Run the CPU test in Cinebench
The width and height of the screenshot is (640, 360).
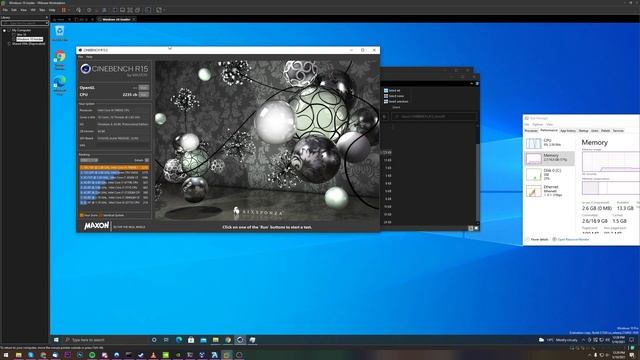(x=144, y=94)
